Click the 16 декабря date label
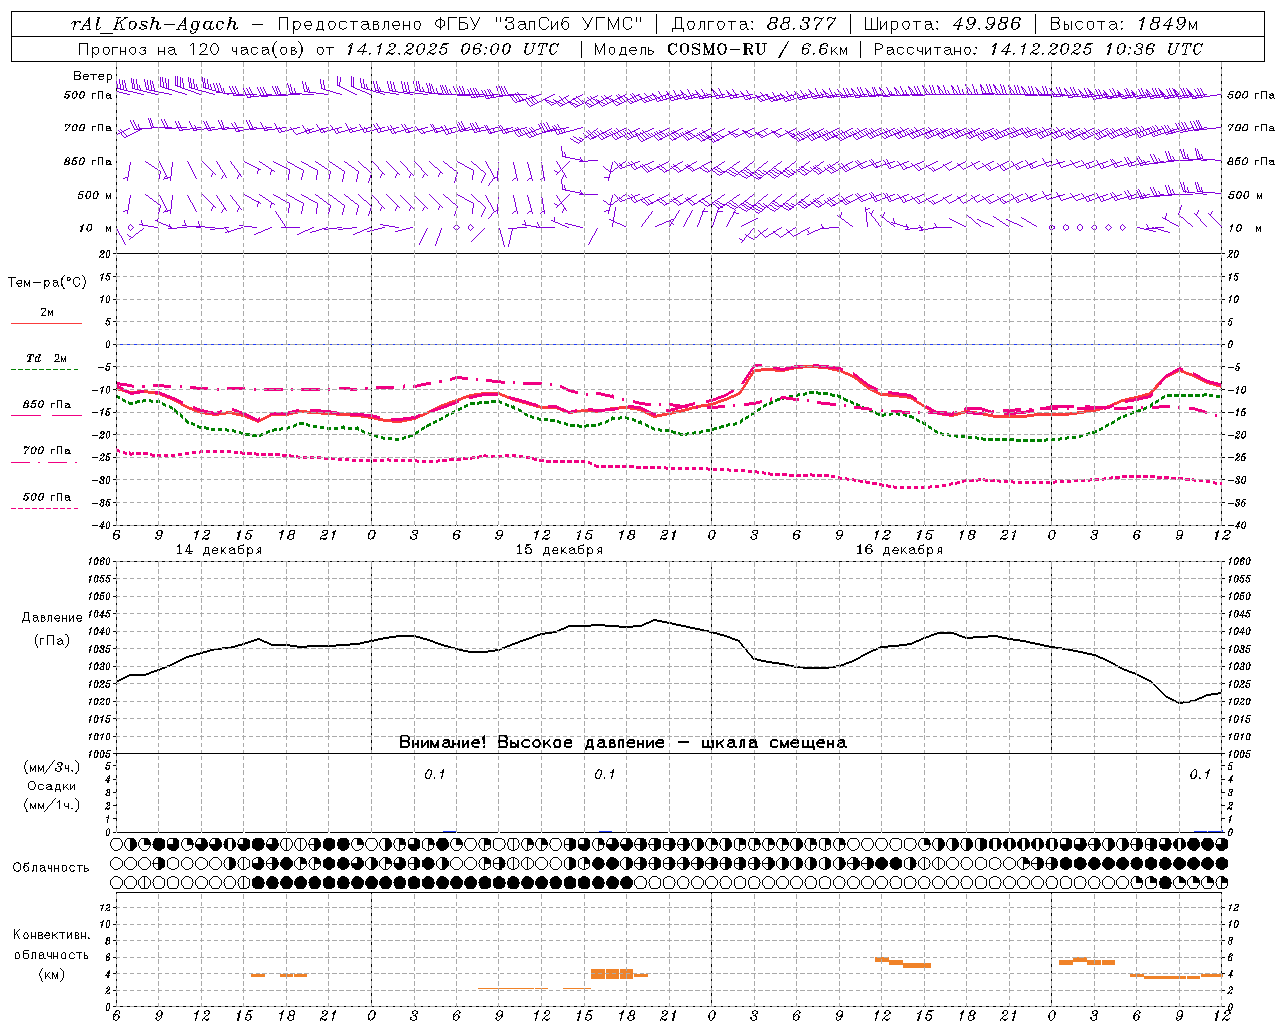The image size is (1280, 1024). (x=899, y=550)
